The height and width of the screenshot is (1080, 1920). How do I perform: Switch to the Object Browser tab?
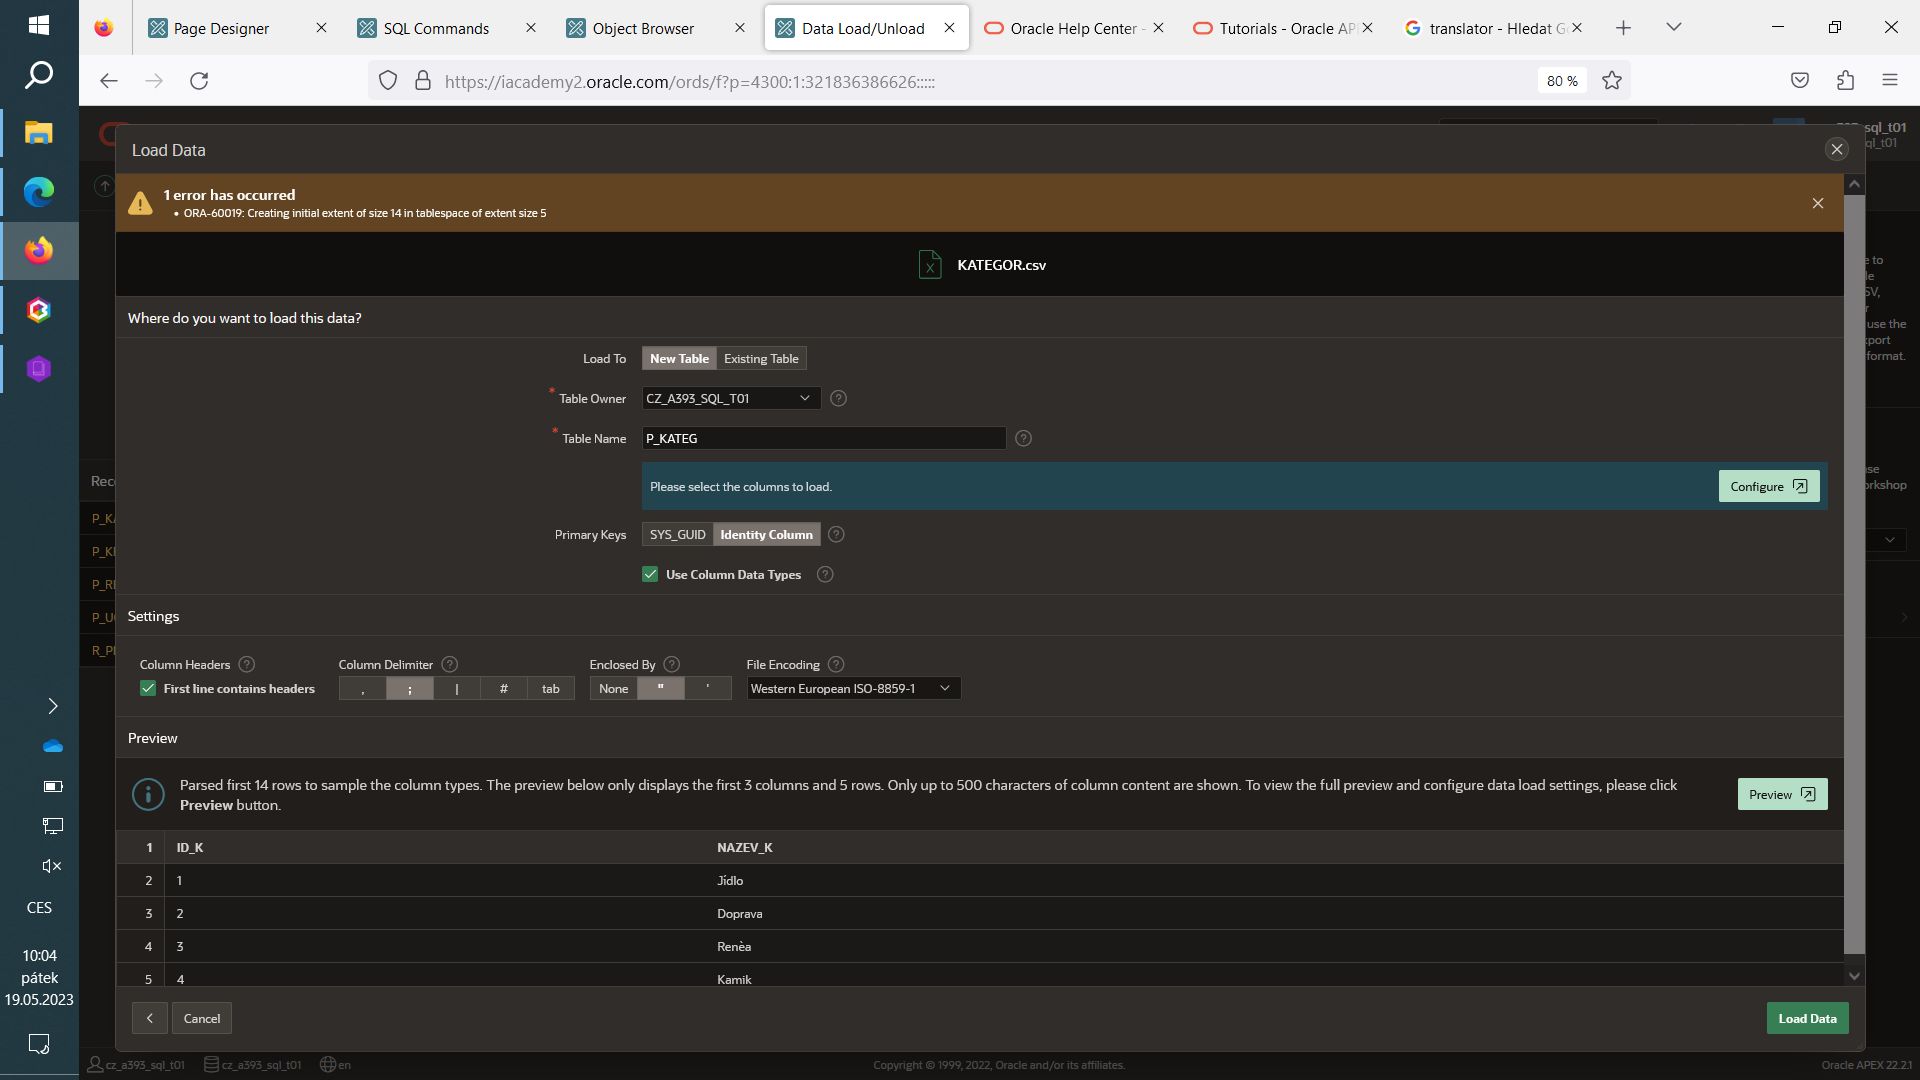coord(643,28)
